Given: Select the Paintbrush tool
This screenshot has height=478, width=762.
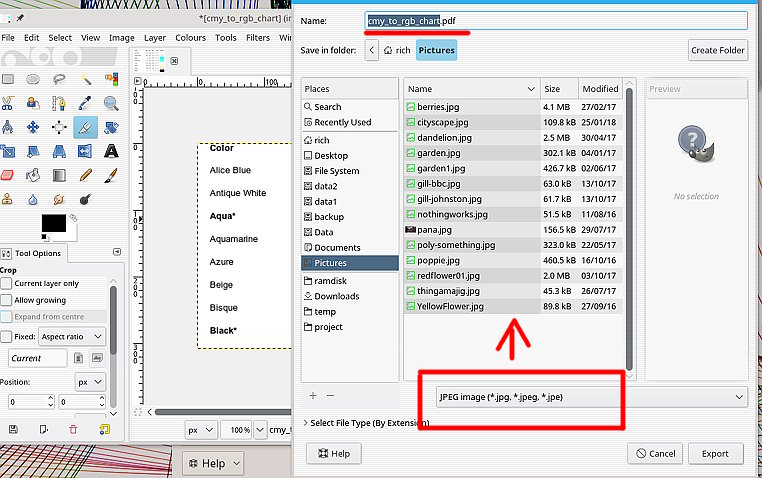Looking at the screenshot, I should [111, 175].
